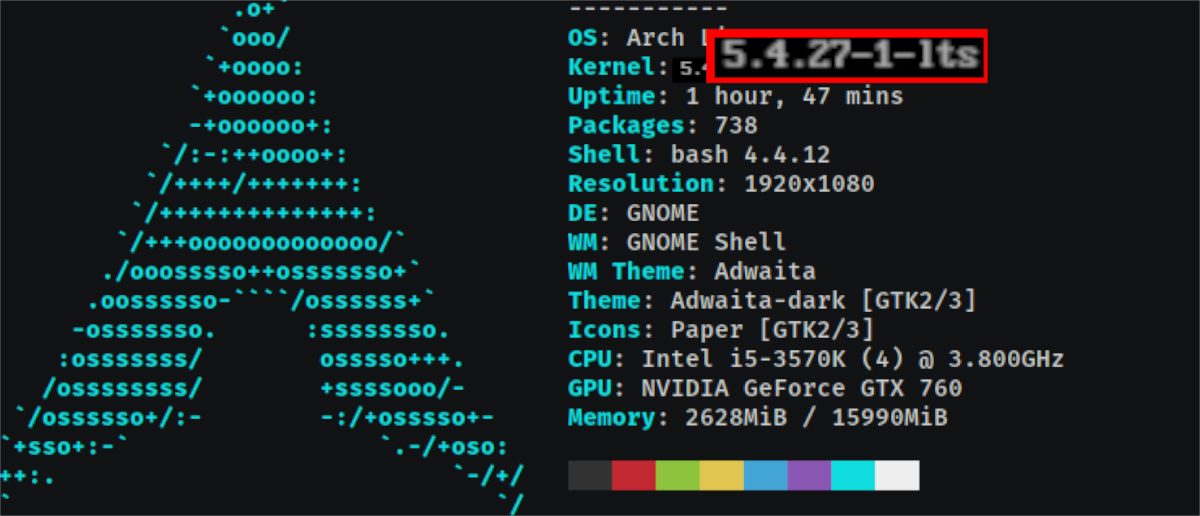The image size is (1200, 516).
Task: Click the green color swatch
Action: (x=678, y=475)
